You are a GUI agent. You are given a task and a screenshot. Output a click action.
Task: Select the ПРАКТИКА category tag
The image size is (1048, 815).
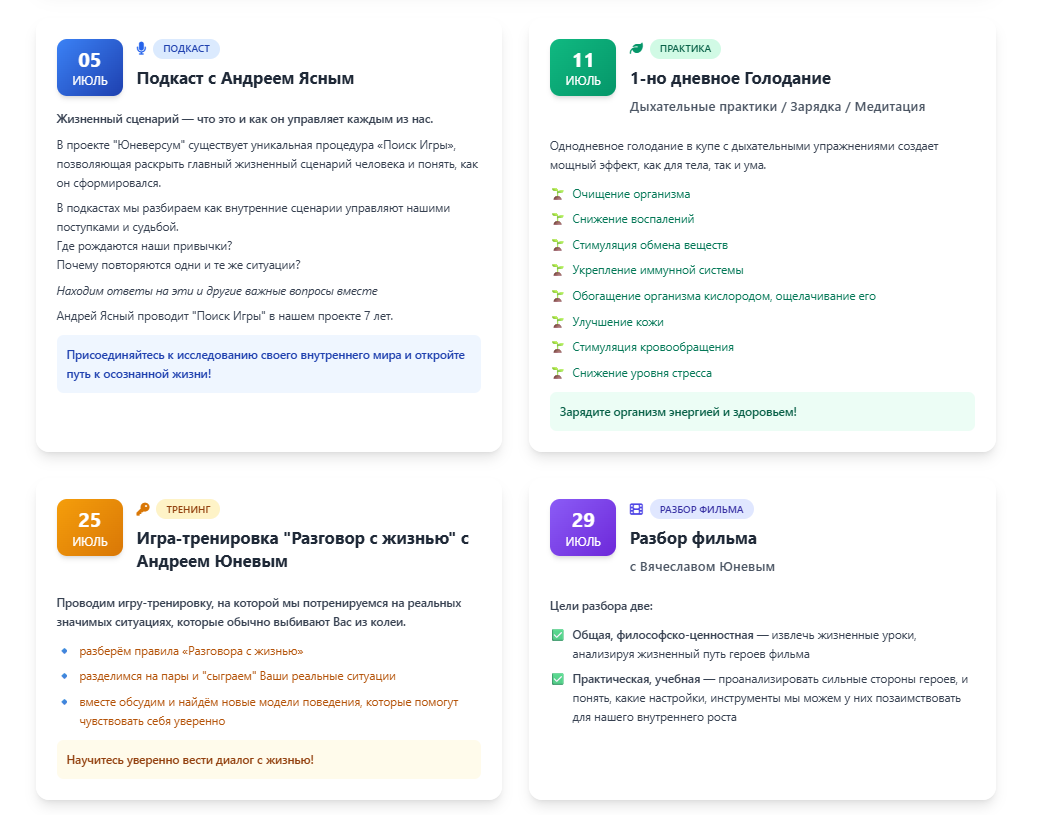685,48
